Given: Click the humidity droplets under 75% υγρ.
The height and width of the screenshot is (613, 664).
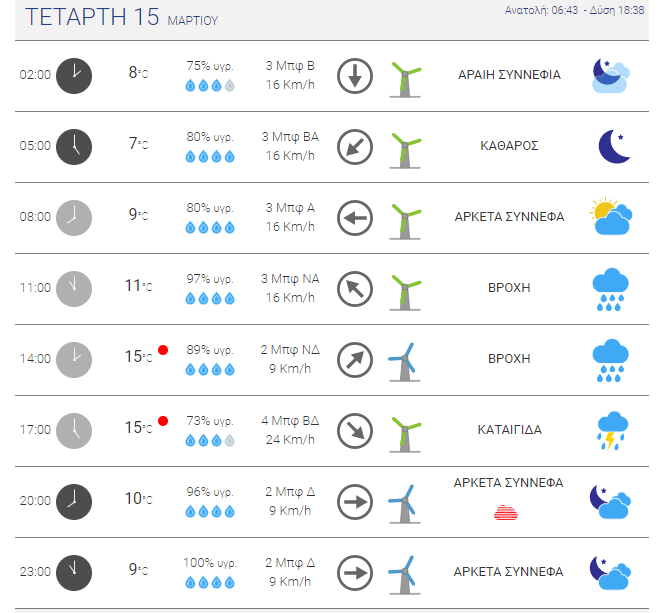Looking at the screenshot, I should coord(210,86).
